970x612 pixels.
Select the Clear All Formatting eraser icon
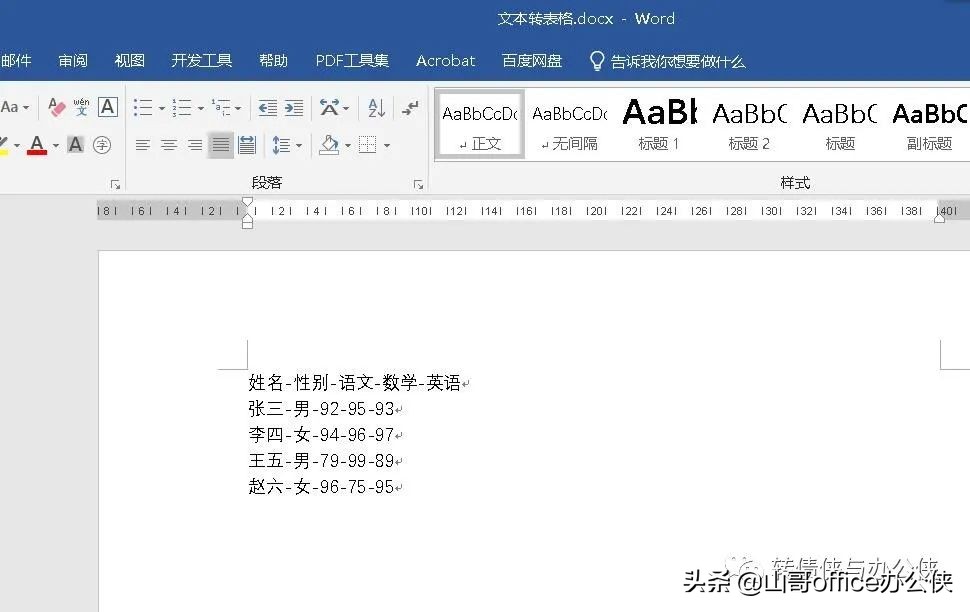pyautogui.click(x=55, y=108)
